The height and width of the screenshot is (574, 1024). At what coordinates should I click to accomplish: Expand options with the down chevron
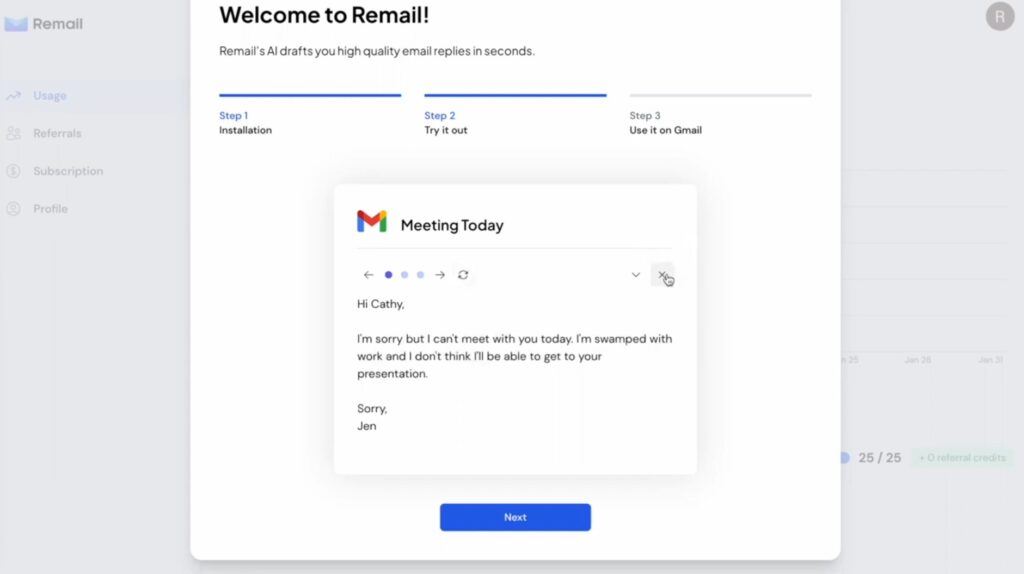pyautogui.click(x=635, y=275)
